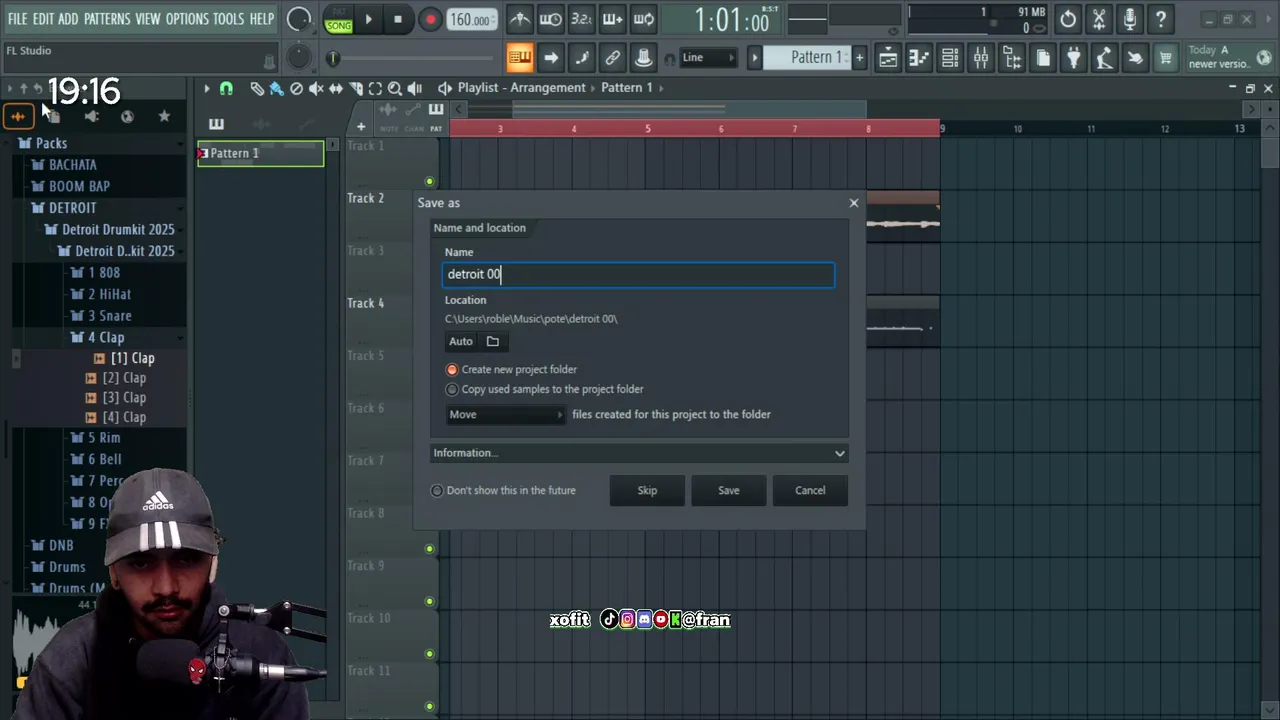This screenshot has height=720, width=1280.
Task: Click Skip in the Save as dialog
Action: click(x=648, y=491)
